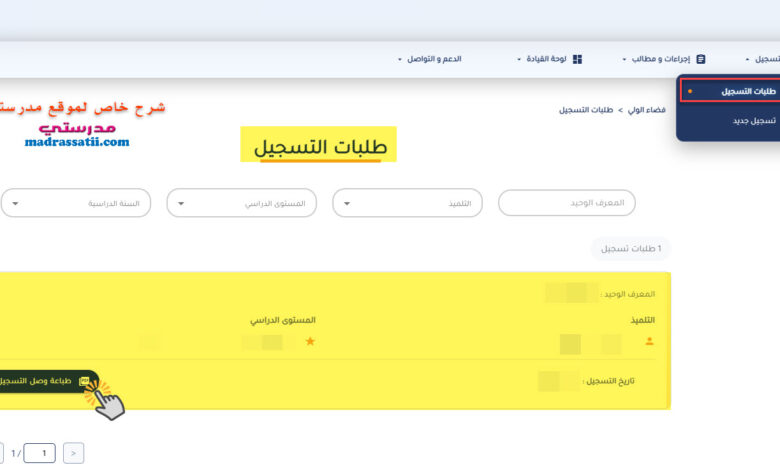Click the orange dot beside طلبات التسجيل

pyautogui.click(x=690, y=91)
